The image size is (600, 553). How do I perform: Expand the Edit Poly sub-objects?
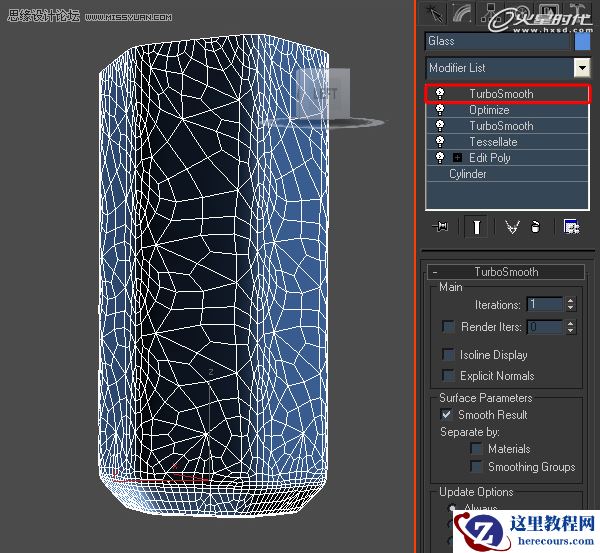(457, 158)
